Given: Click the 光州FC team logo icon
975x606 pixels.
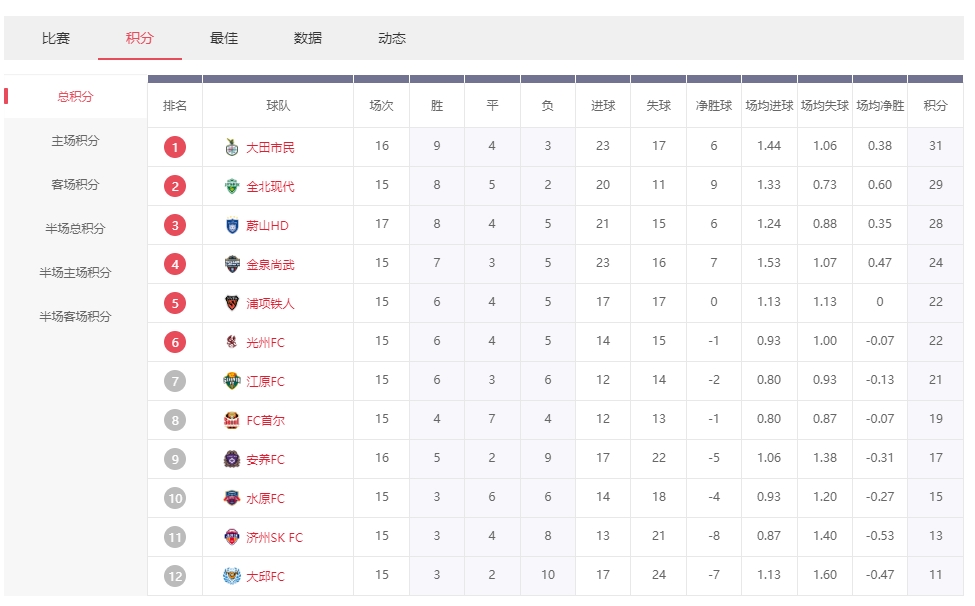Looking at the screenshot, I should (x=232, y=343).
